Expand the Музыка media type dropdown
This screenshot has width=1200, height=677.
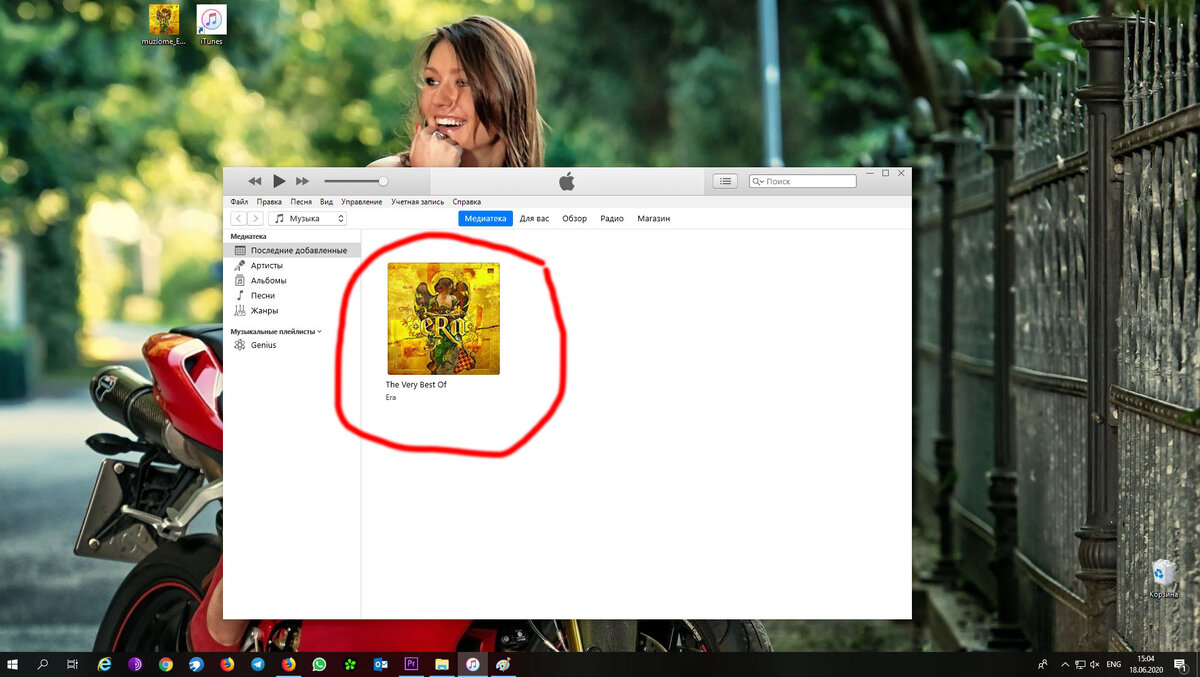tap(308, 218)
